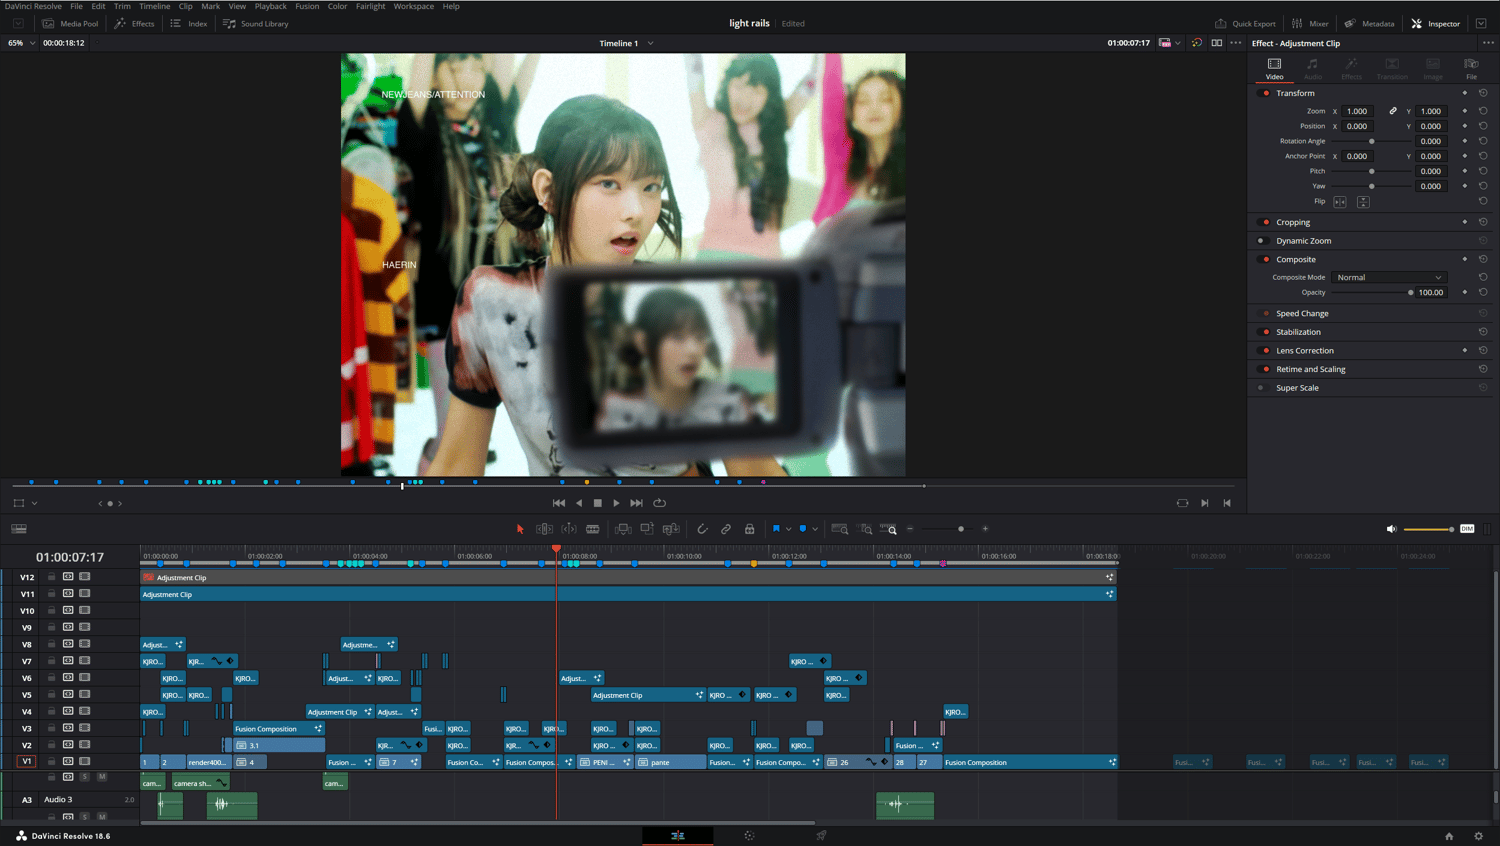This screenshot has width=1500, height=846.
Task: Toggle timeline Snapping magnet icon
Action: (702, 529)
